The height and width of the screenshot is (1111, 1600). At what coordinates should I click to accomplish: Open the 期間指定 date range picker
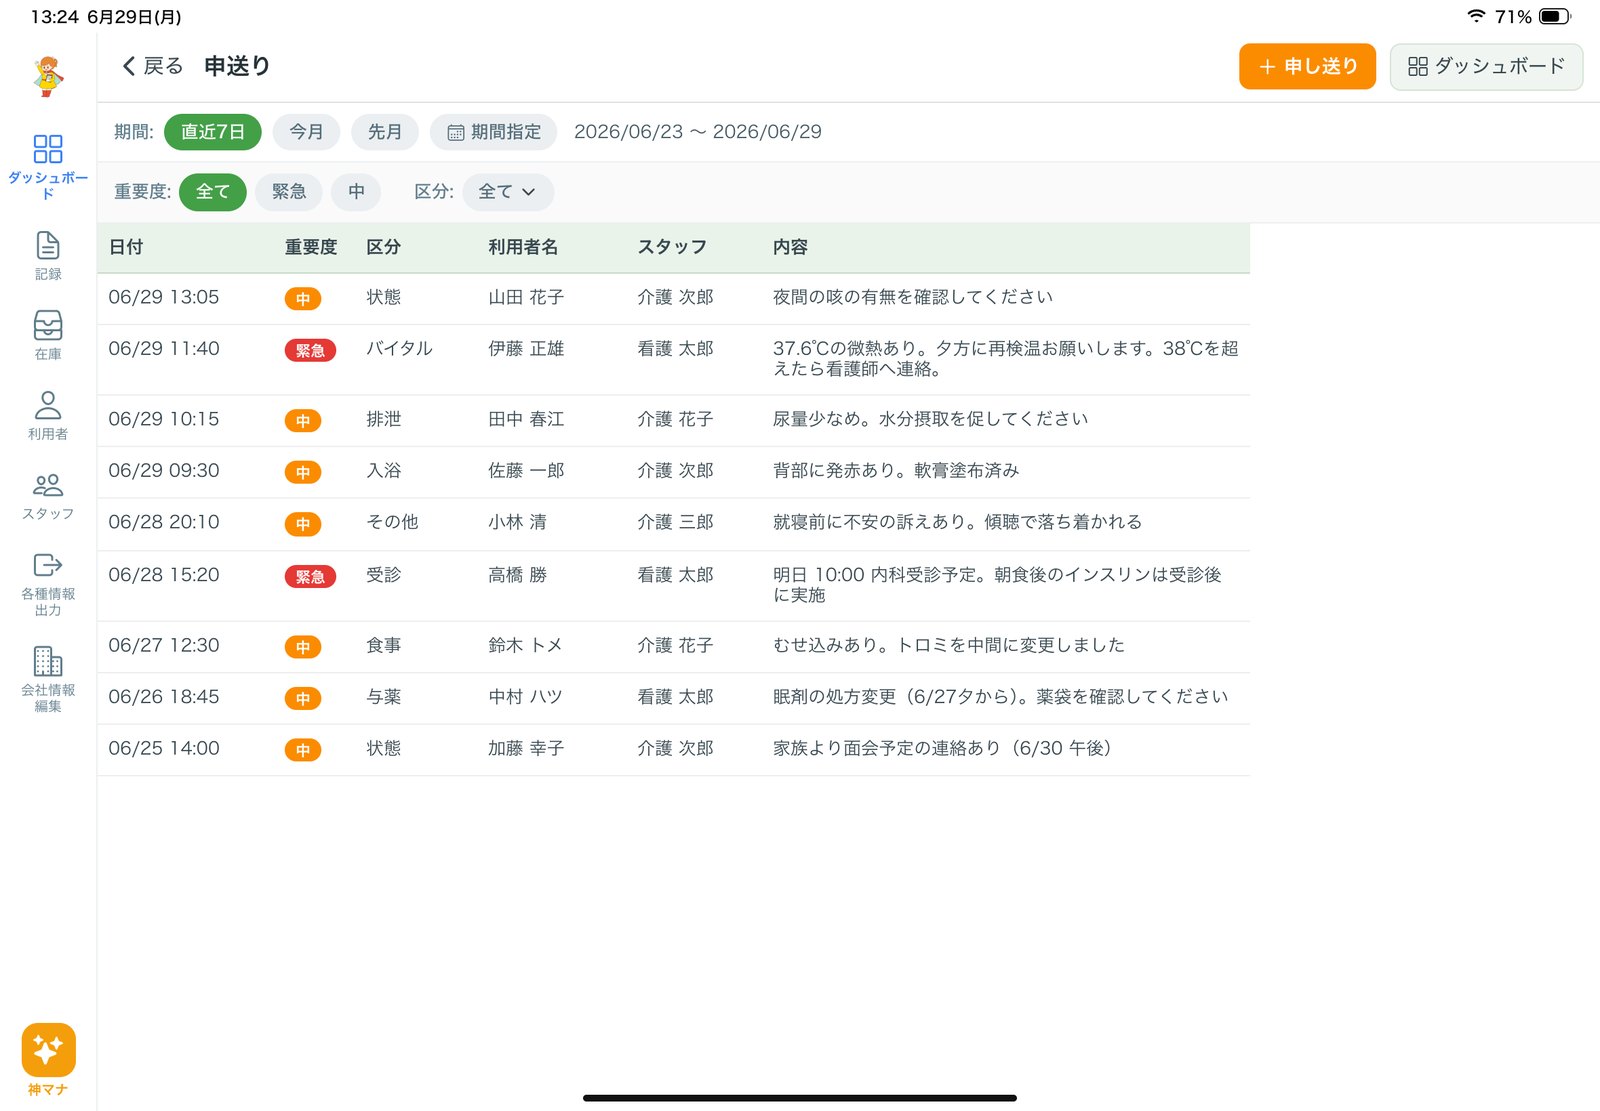click(x=494, y=132)
